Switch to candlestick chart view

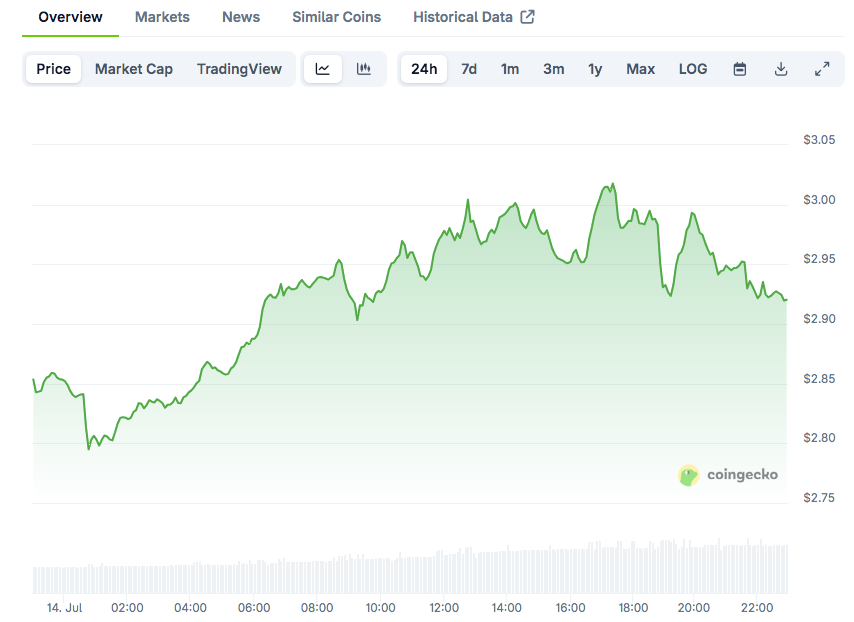pos(364,69)
